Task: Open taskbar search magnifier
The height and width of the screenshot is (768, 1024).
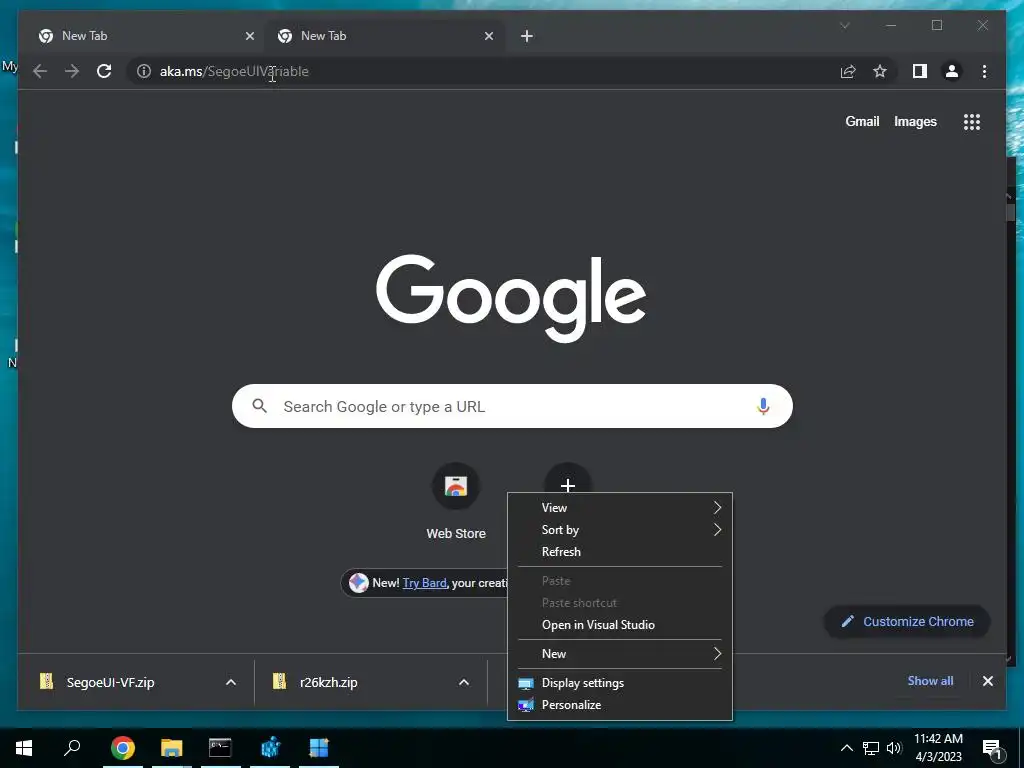Action: [x=72, y=748]
